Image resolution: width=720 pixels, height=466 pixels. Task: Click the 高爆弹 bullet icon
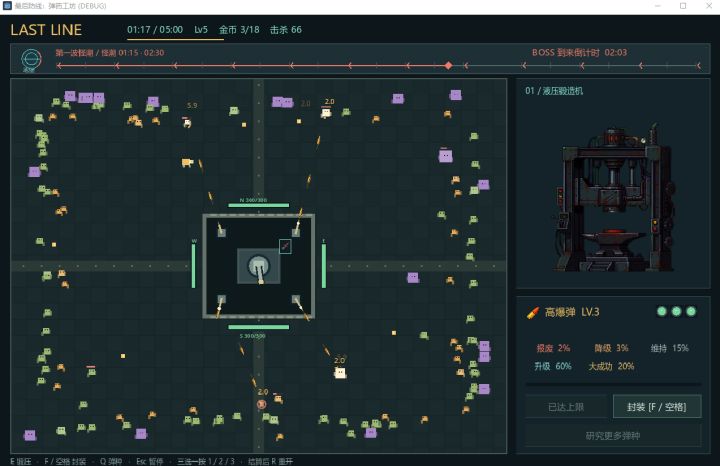coord(533,313)
